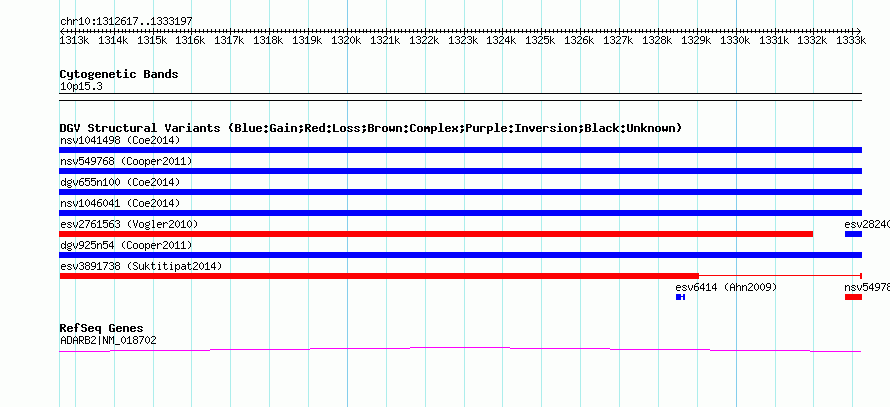Click the truncated esv2824 variant label
This screenshot has height=407, width=890.
click(x=867, y=224)
